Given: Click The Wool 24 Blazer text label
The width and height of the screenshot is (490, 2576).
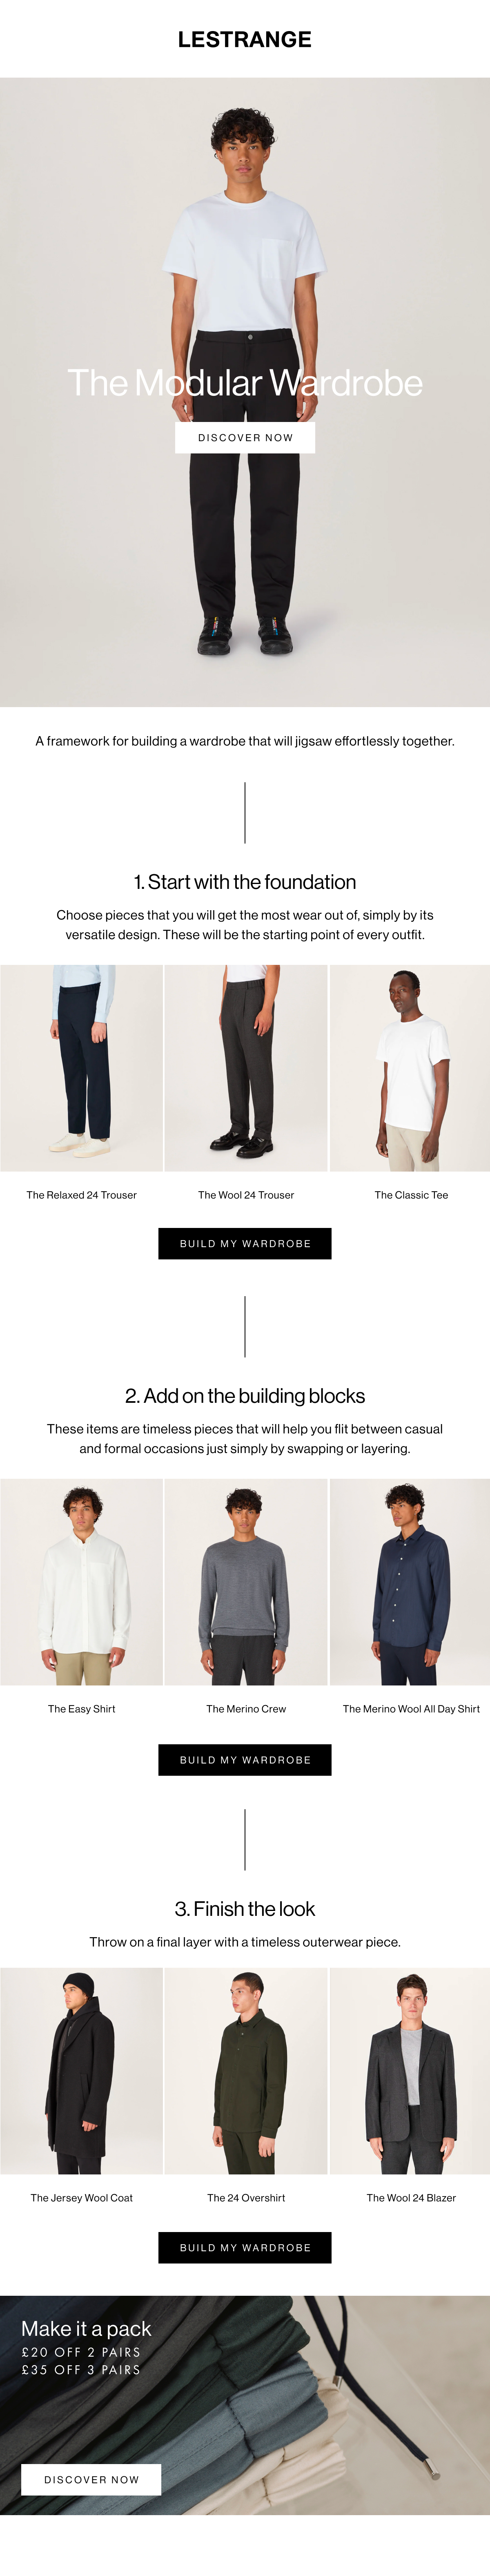Looking at the screenshot, I should click(x=411, y=2198).
